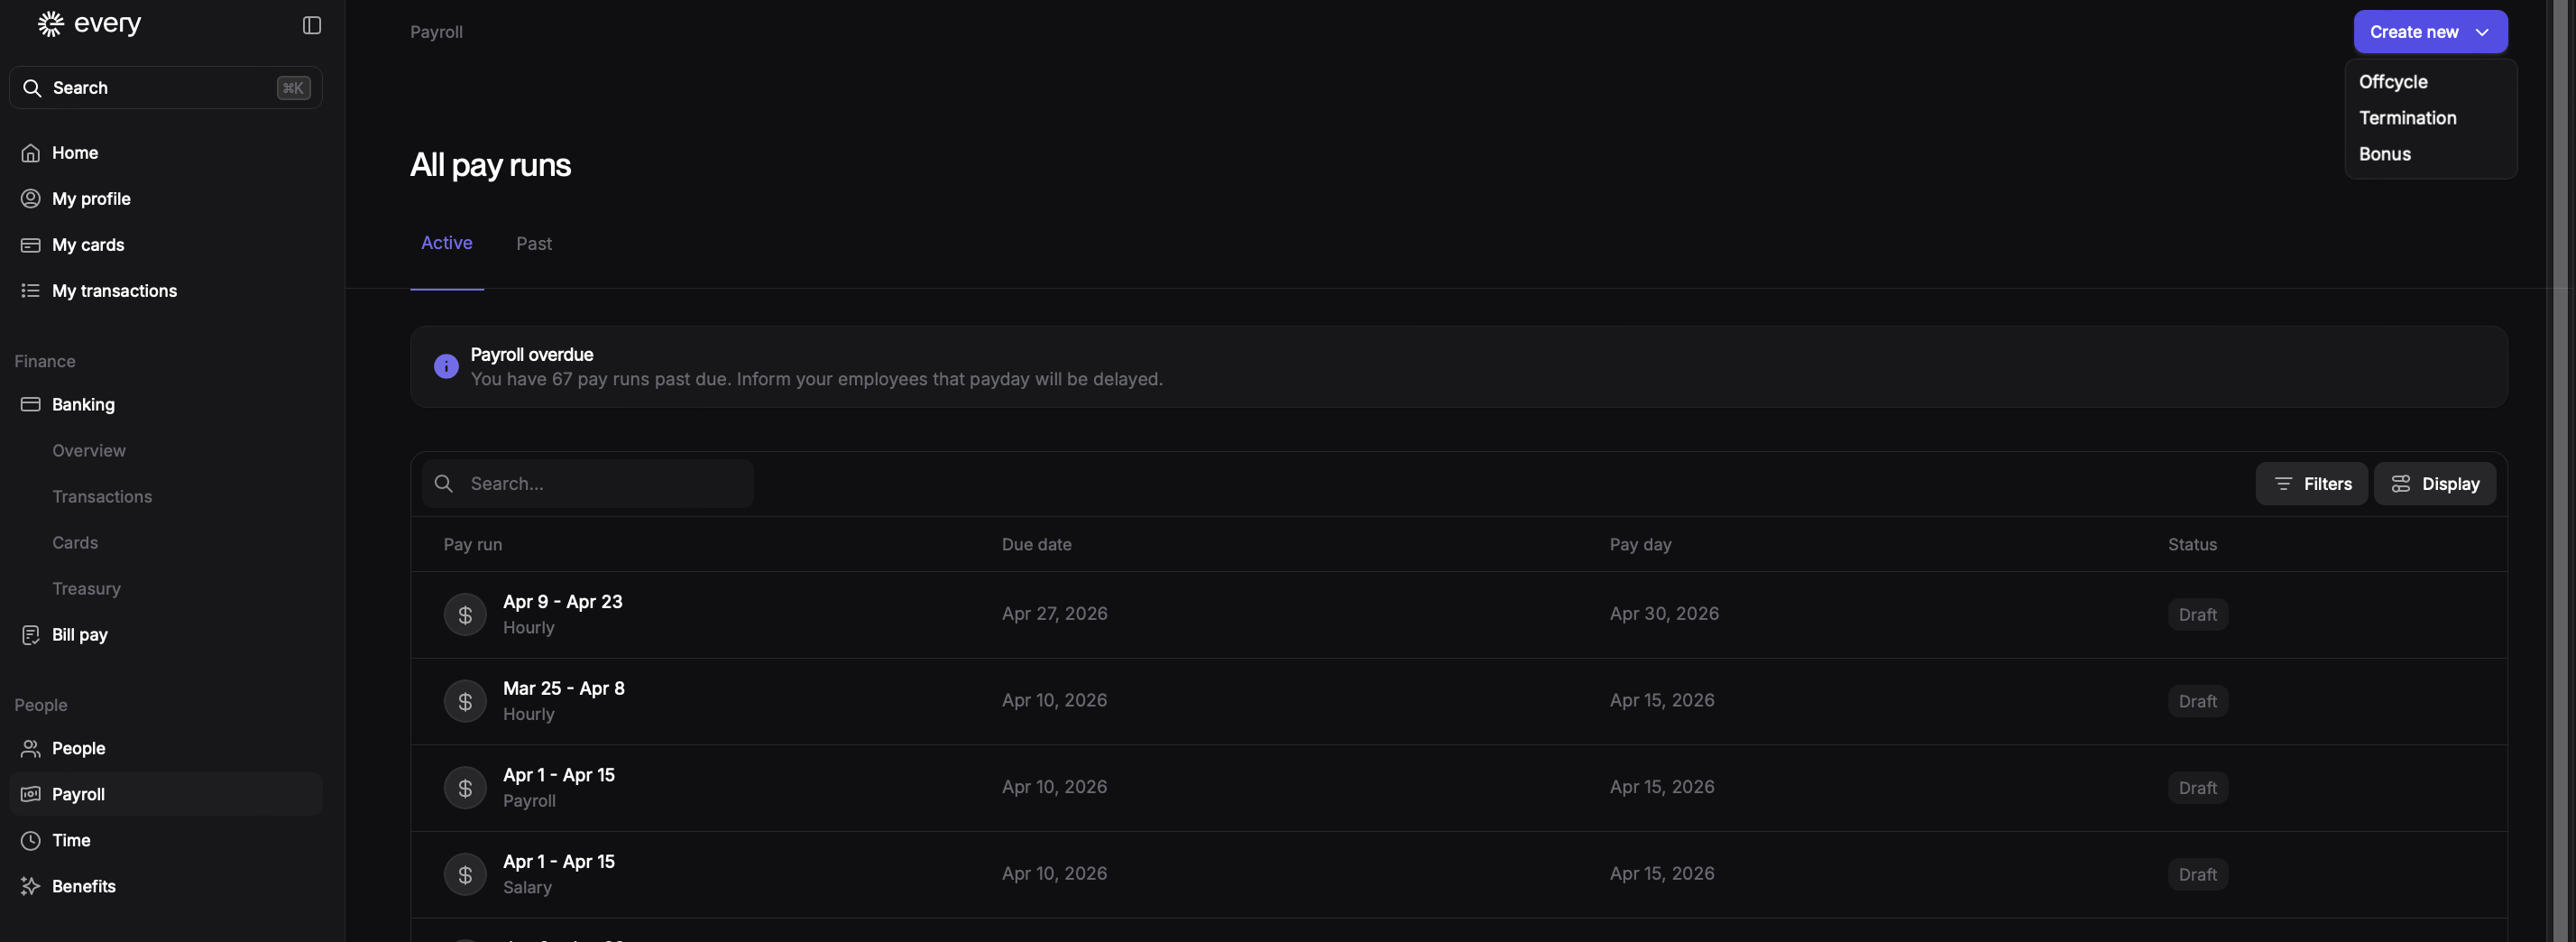
Task: Collapse the sidebar panel icon
Action: click(x=312, y=25)
